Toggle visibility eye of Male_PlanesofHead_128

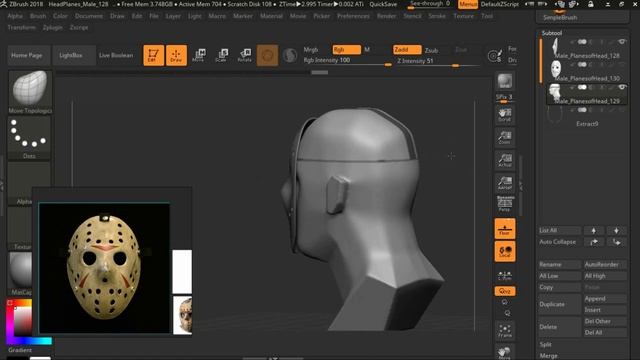coord(622,42)
